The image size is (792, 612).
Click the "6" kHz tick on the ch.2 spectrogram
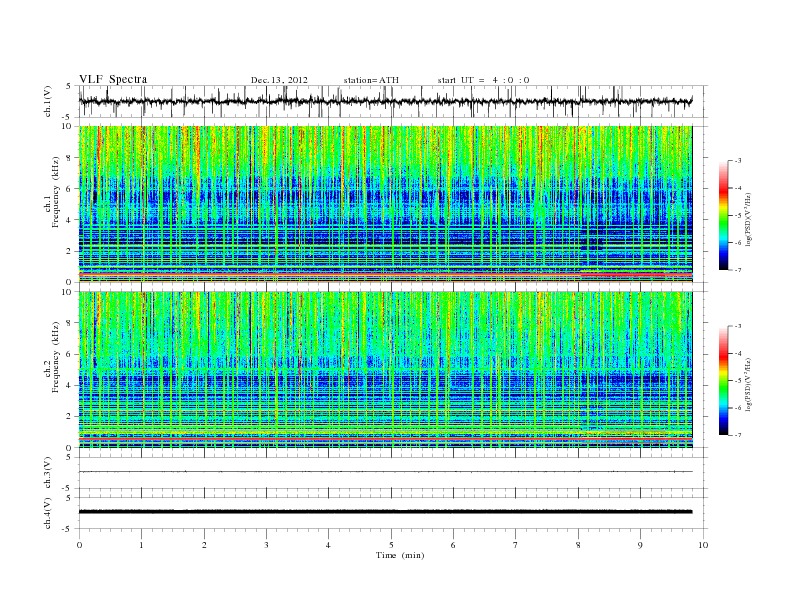(70, 354)
